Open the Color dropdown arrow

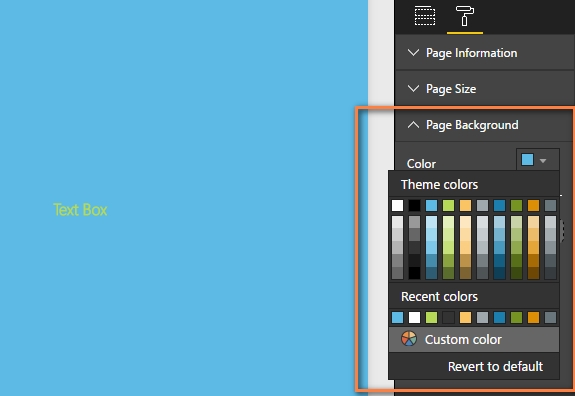pos(543,161)
